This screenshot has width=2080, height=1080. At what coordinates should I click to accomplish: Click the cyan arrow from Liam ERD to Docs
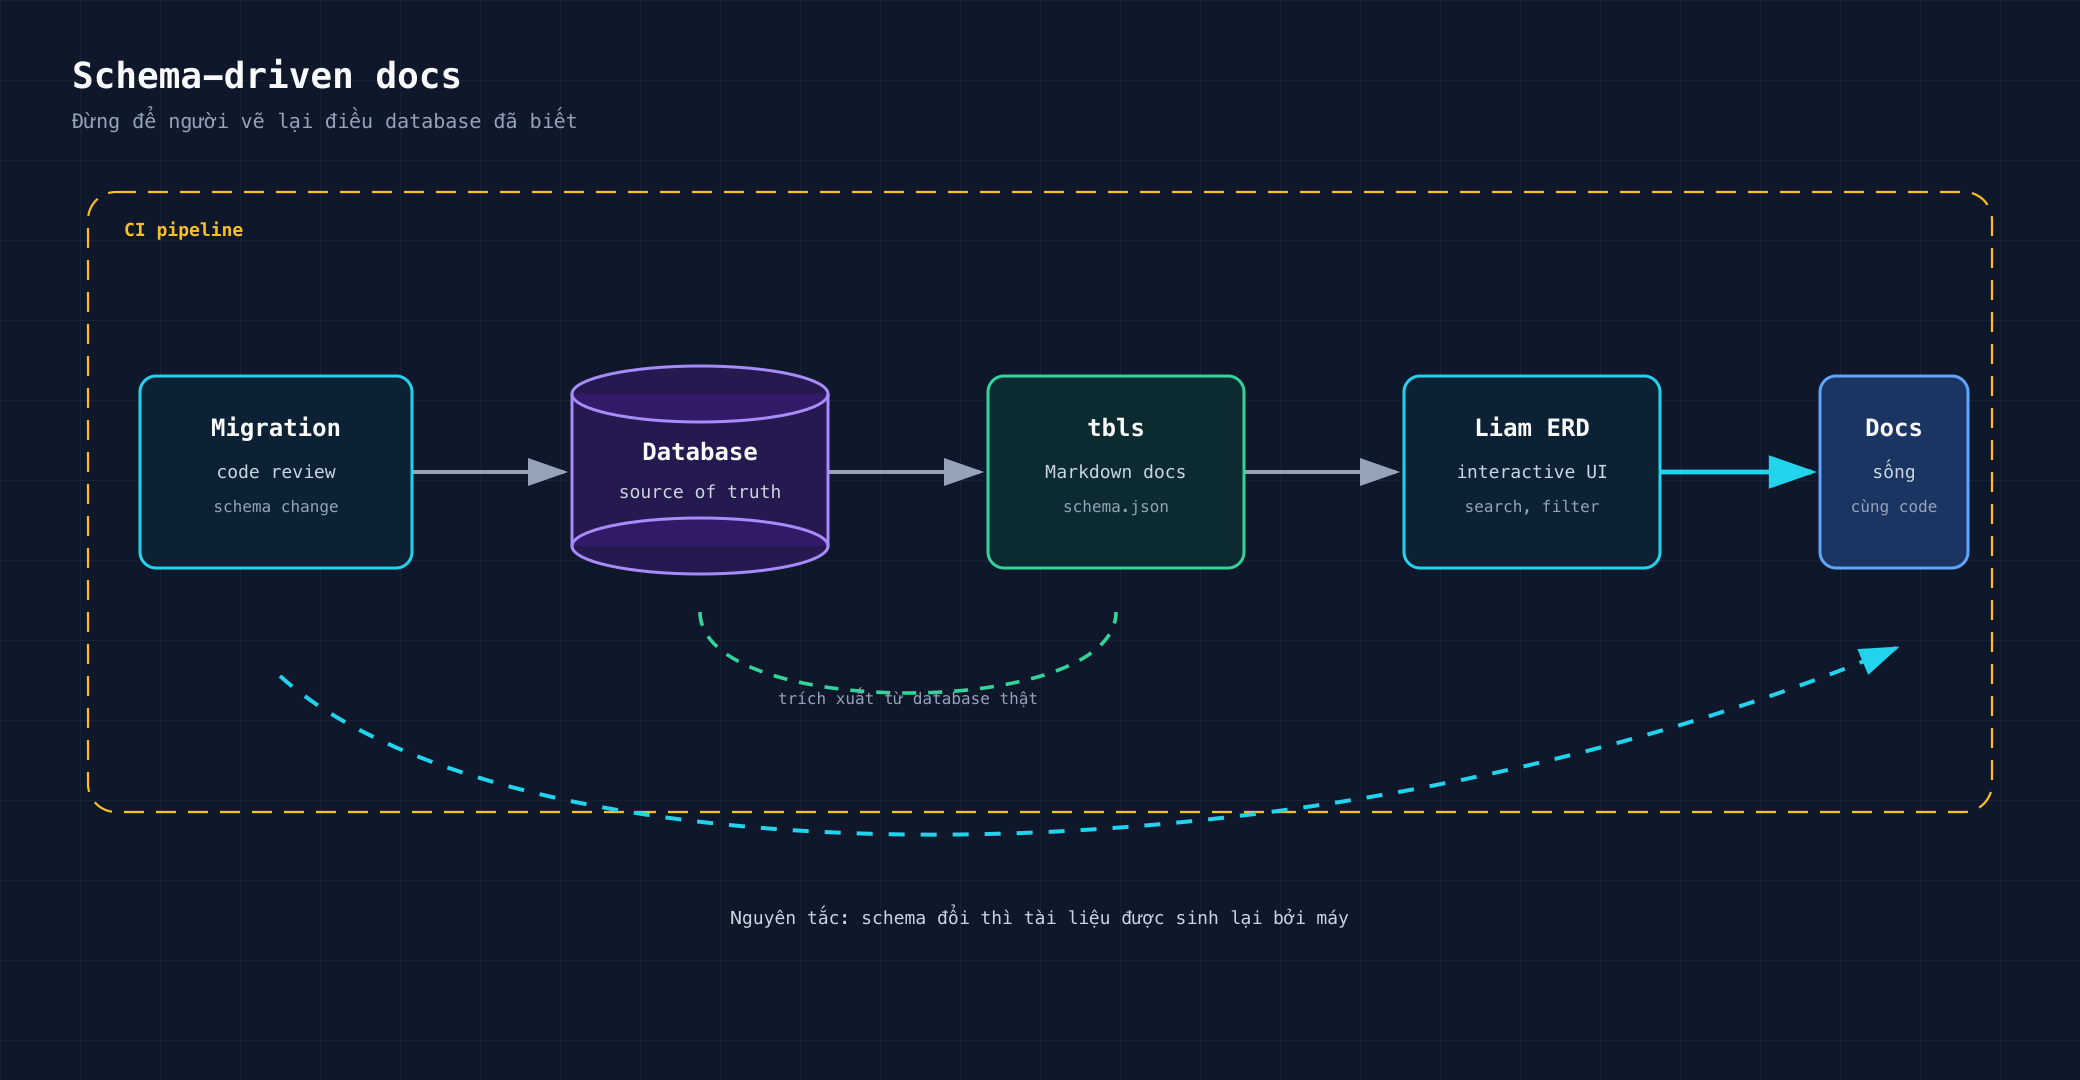click(1738, 472)
